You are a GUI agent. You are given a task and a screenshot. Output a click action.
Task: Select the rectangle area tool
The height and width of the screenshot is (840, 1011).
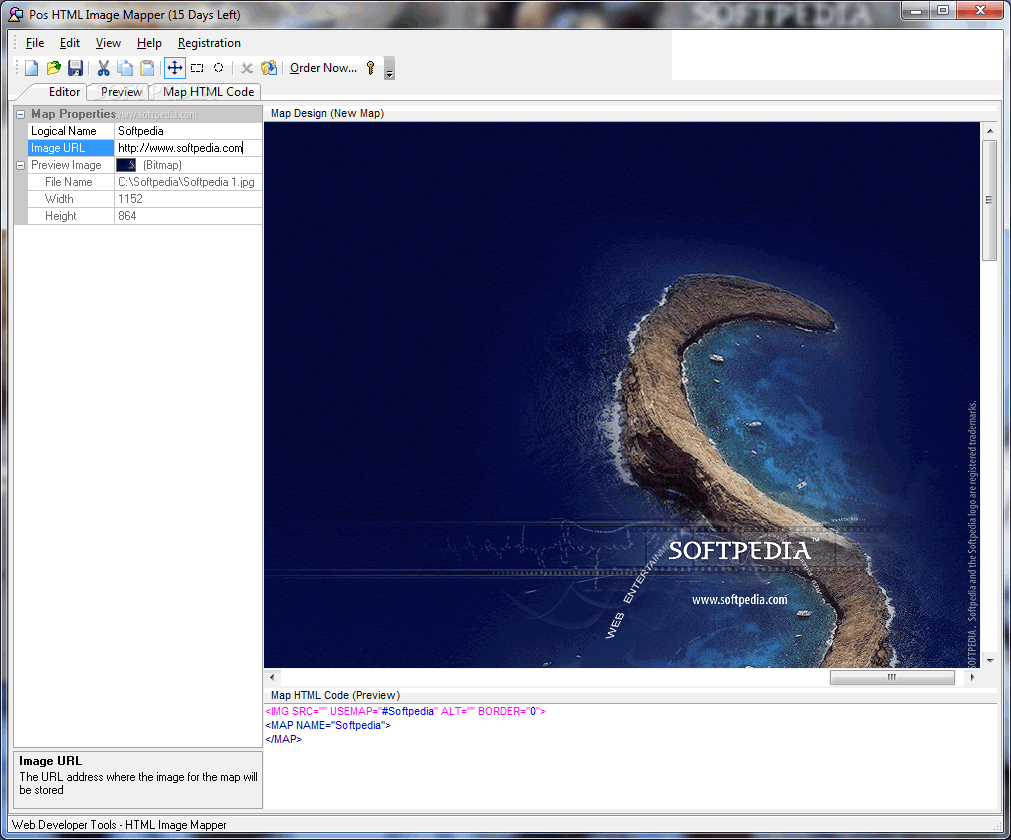pos(197,68)
